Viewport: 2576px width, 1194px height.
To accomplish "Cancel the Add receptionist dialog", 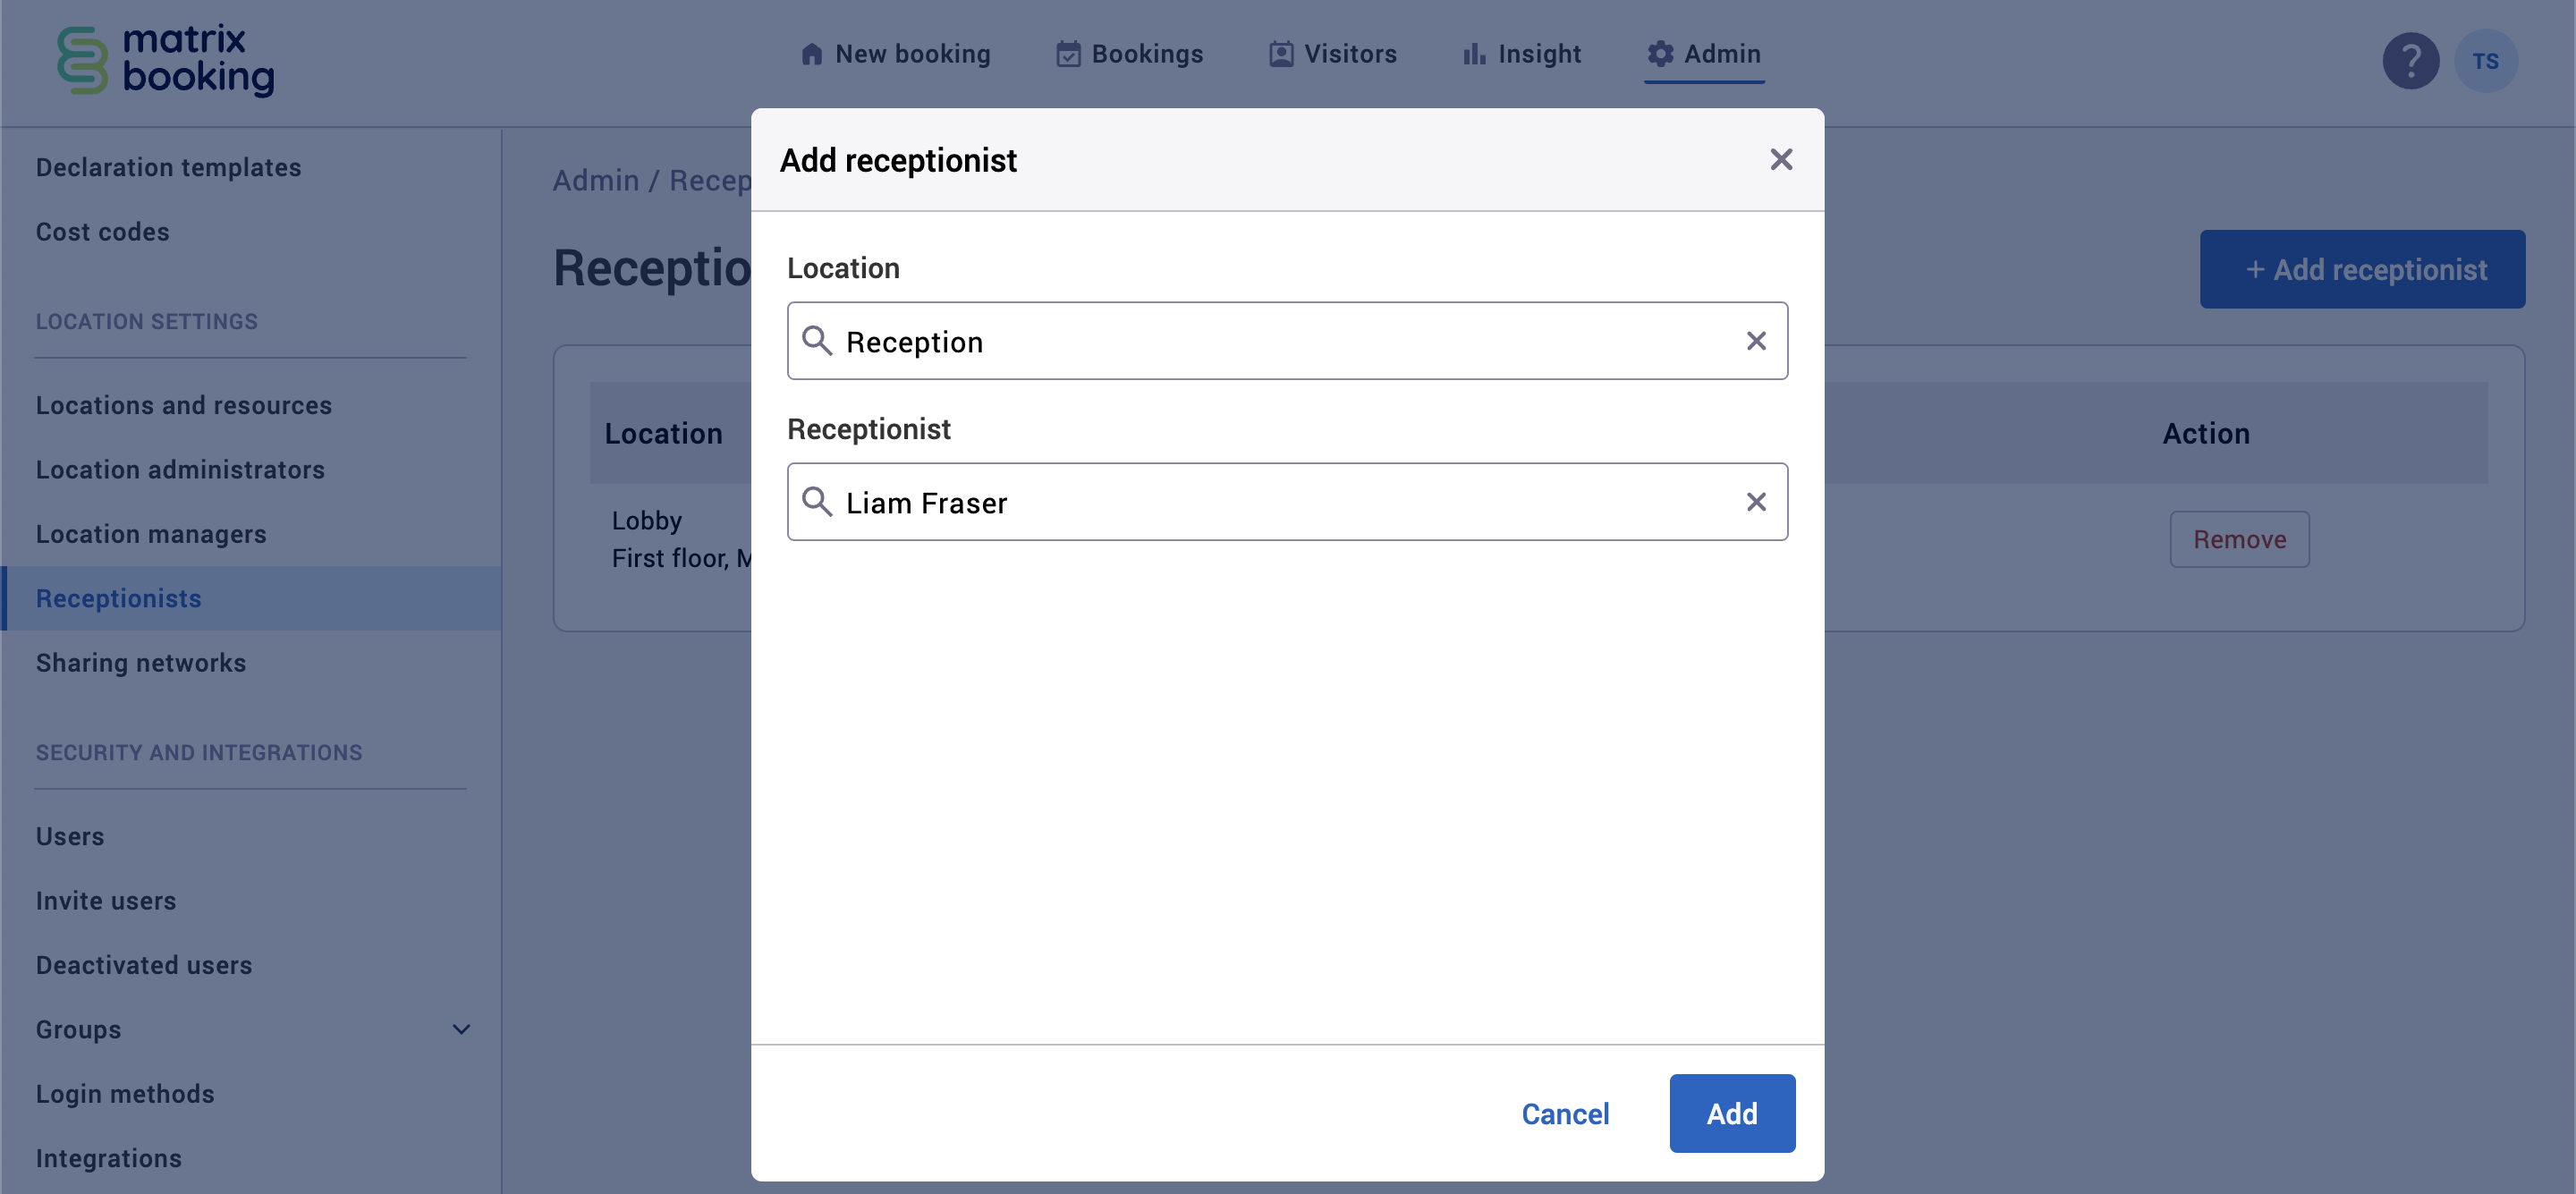I will 1565,1113.
